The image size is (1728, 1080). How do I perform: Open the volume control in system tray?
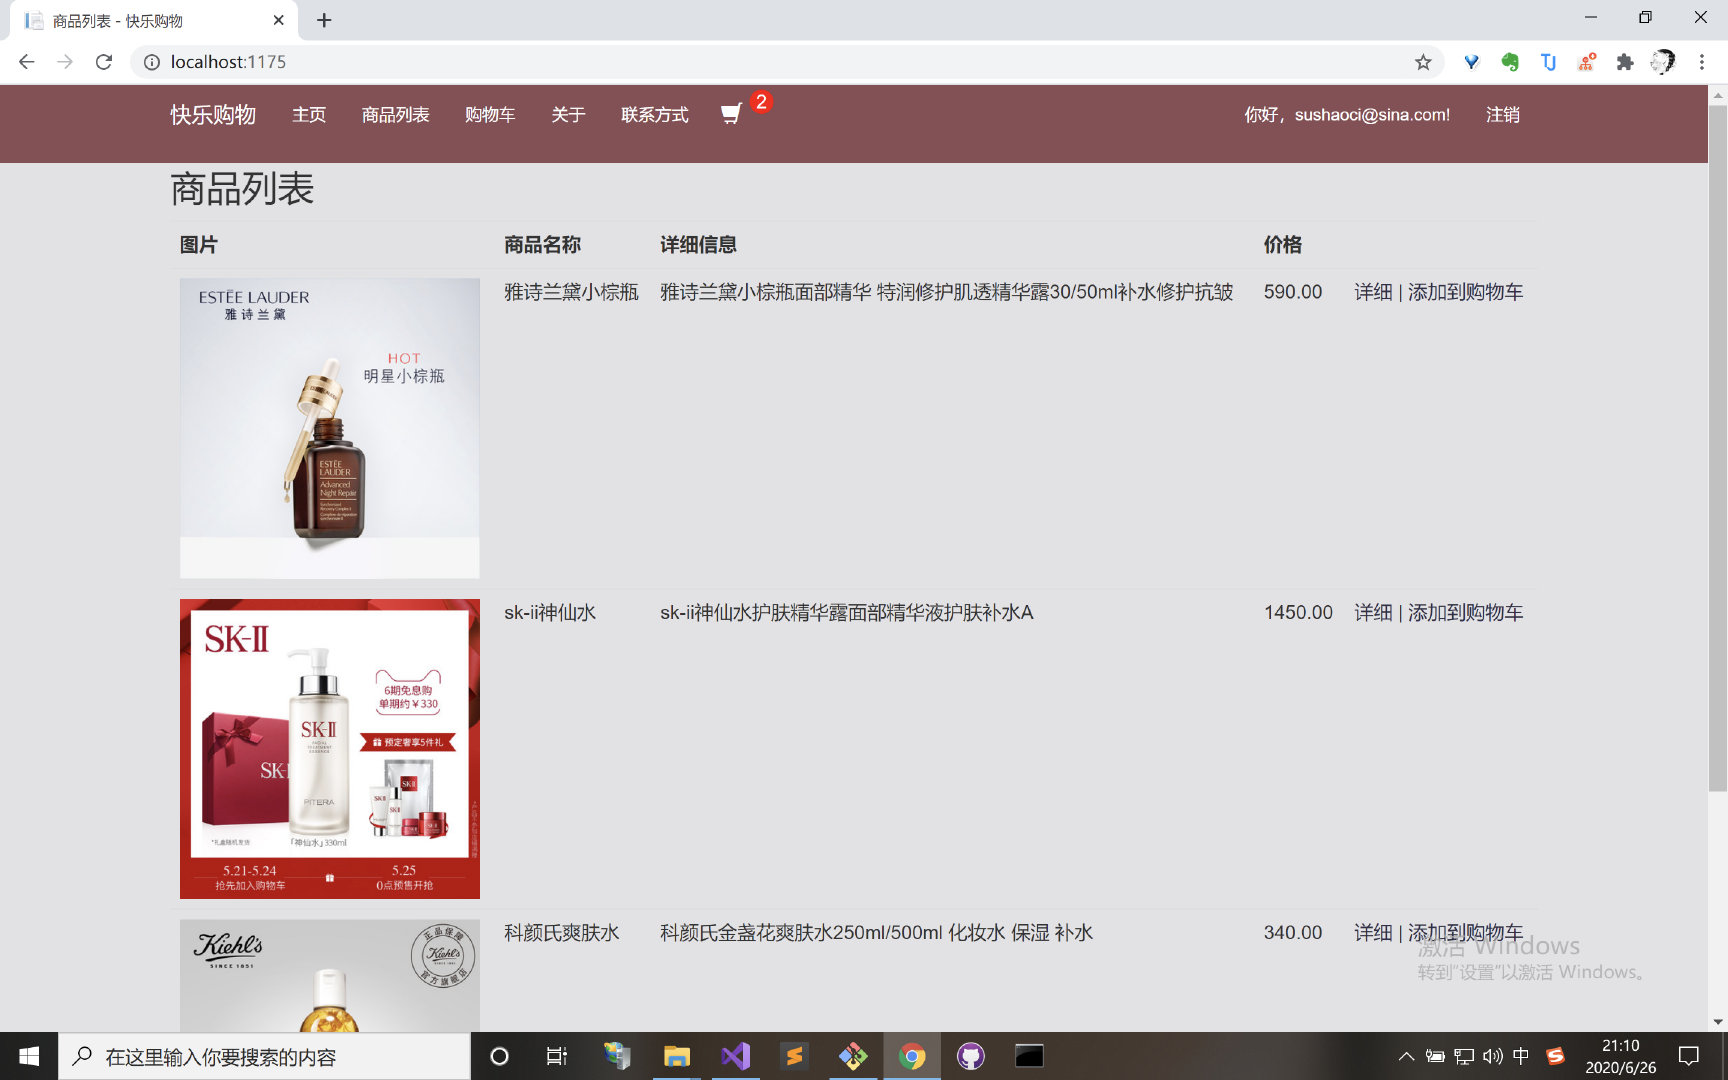point(1493,1056)
